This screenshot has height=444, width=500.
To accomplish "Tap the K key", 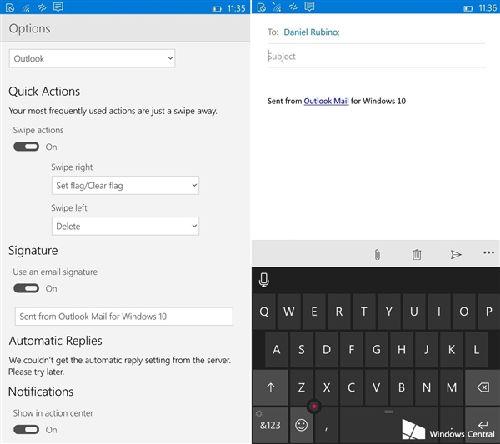I will click(451, 349).
